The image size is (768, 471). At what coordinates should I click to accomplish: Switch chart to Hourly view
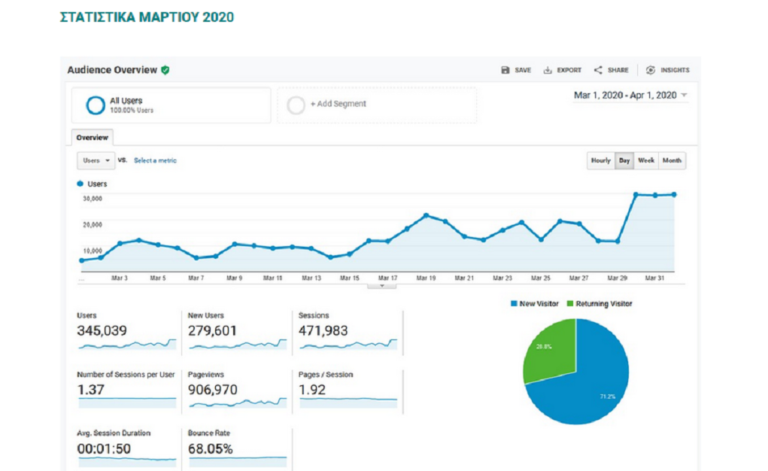coord(600,160)
